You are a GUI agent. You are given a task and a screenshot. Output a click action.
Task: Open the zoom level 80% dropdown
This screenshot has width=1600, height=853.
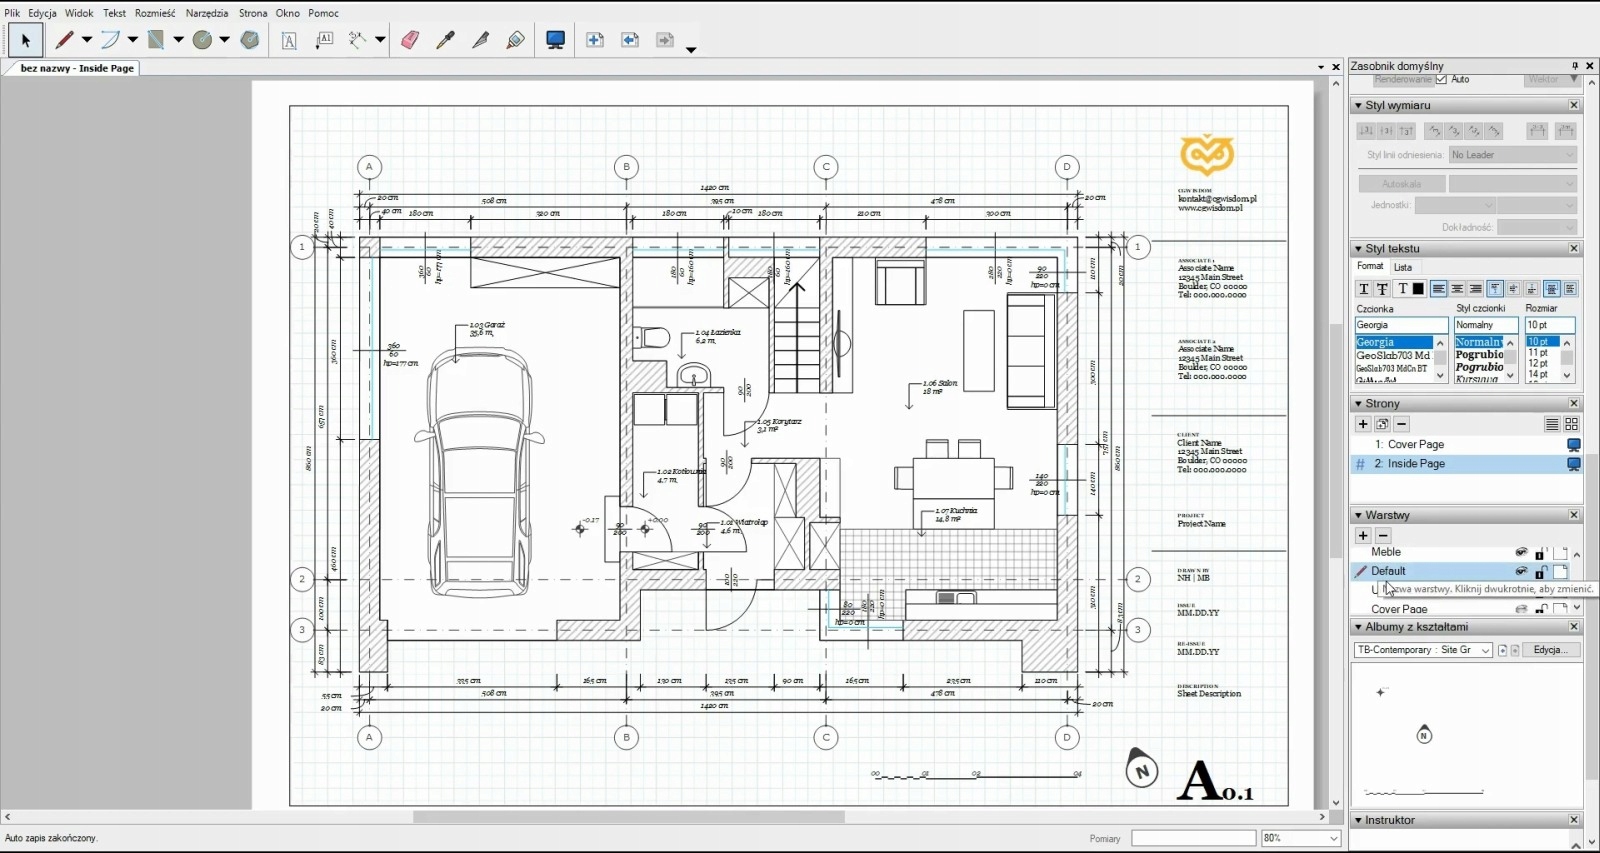click(1333, 838)
